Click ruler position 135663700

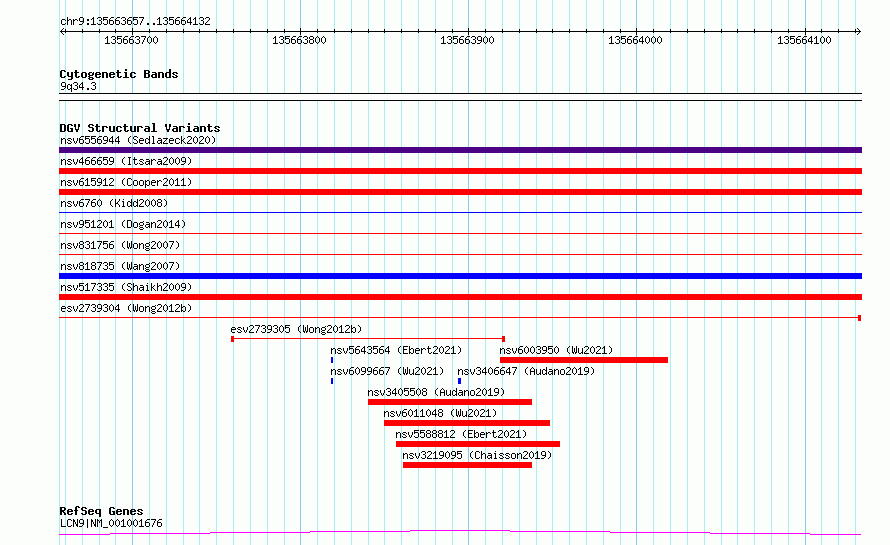[132, 40]
